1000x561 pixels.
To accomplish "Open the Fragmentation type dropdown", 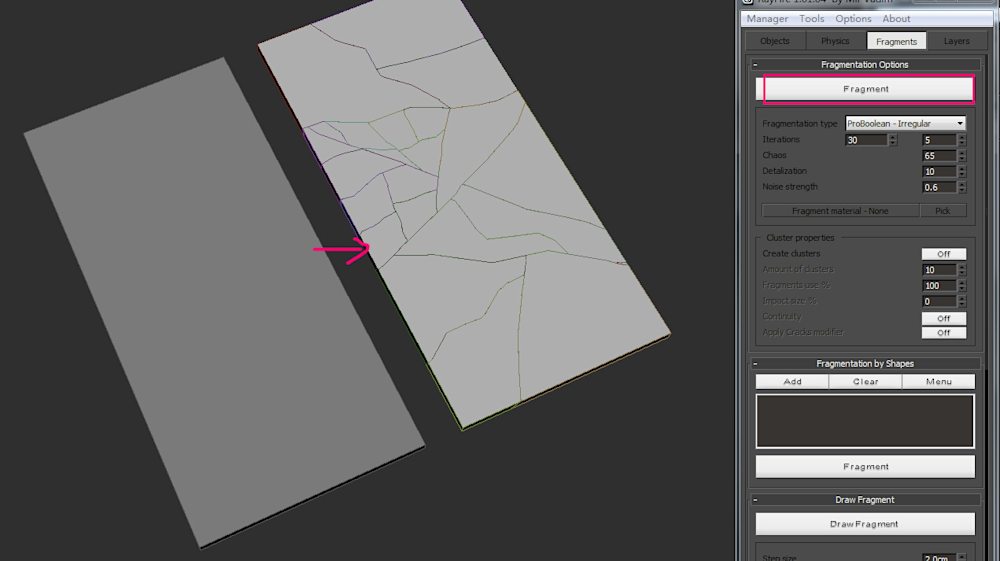I will point(905,123).
